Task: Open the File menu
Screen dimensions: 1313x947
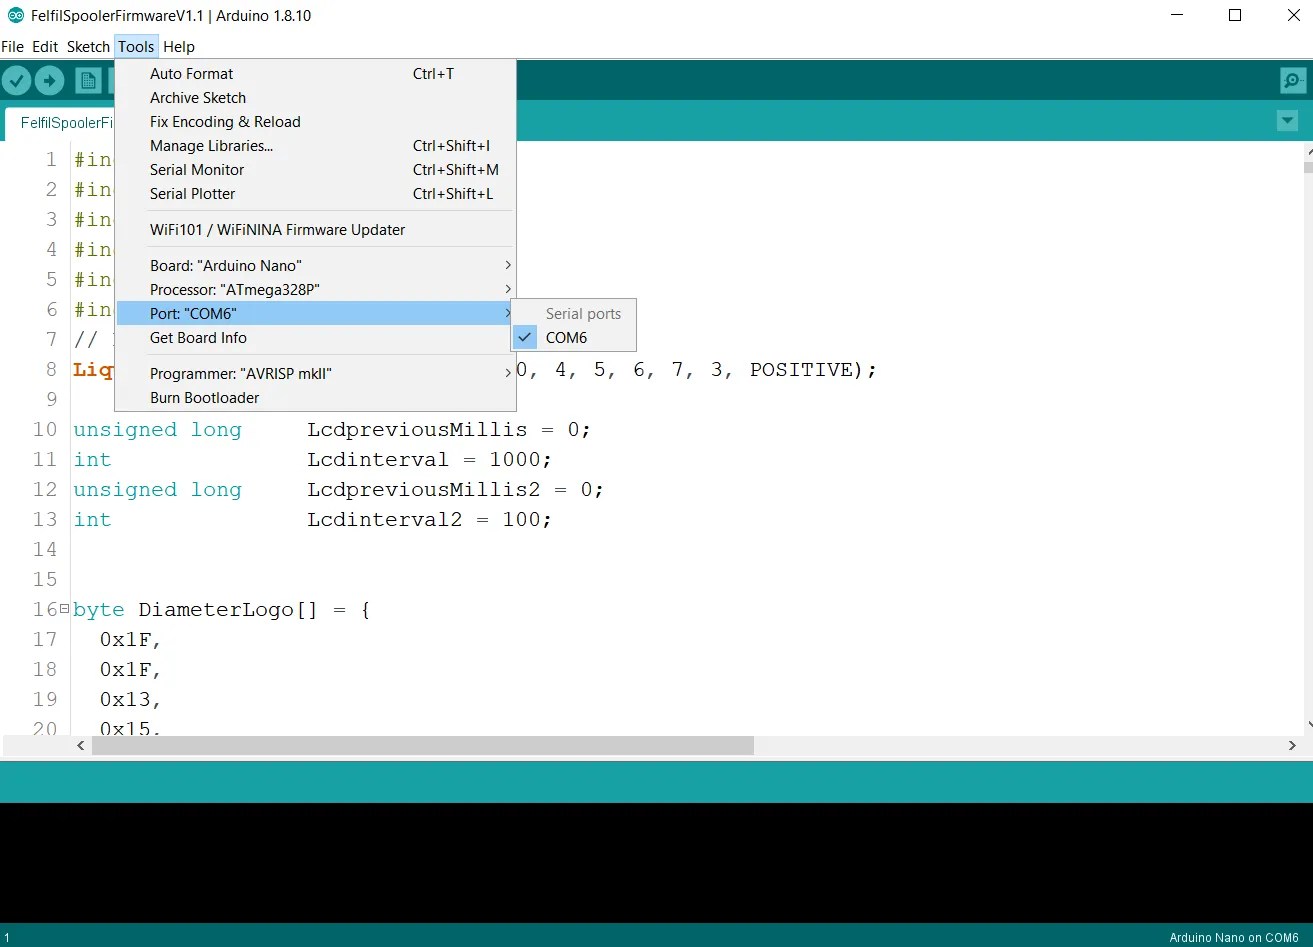Action: tap(13, 47)
